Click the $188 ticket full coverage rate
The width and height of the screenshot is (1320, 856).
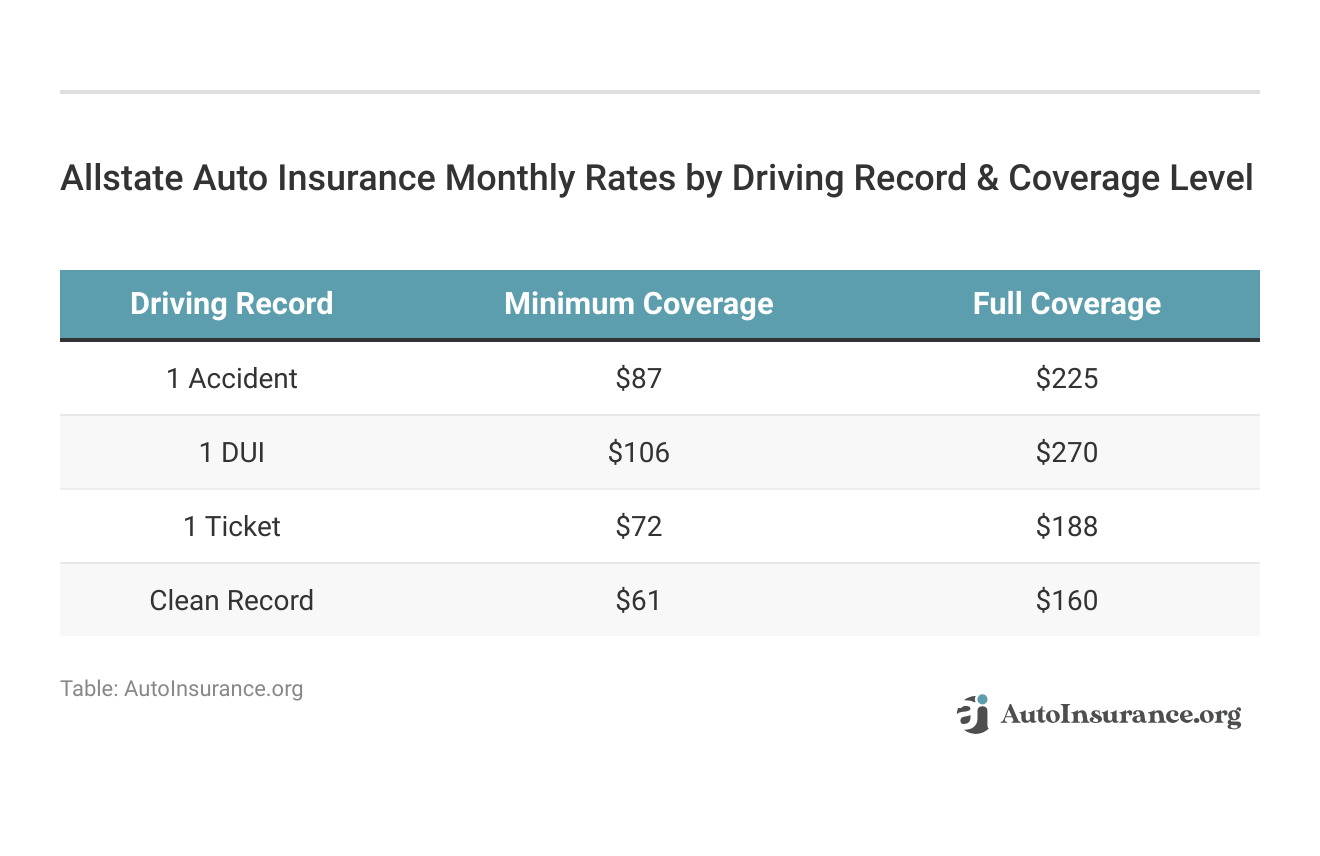click(1066, 526)
